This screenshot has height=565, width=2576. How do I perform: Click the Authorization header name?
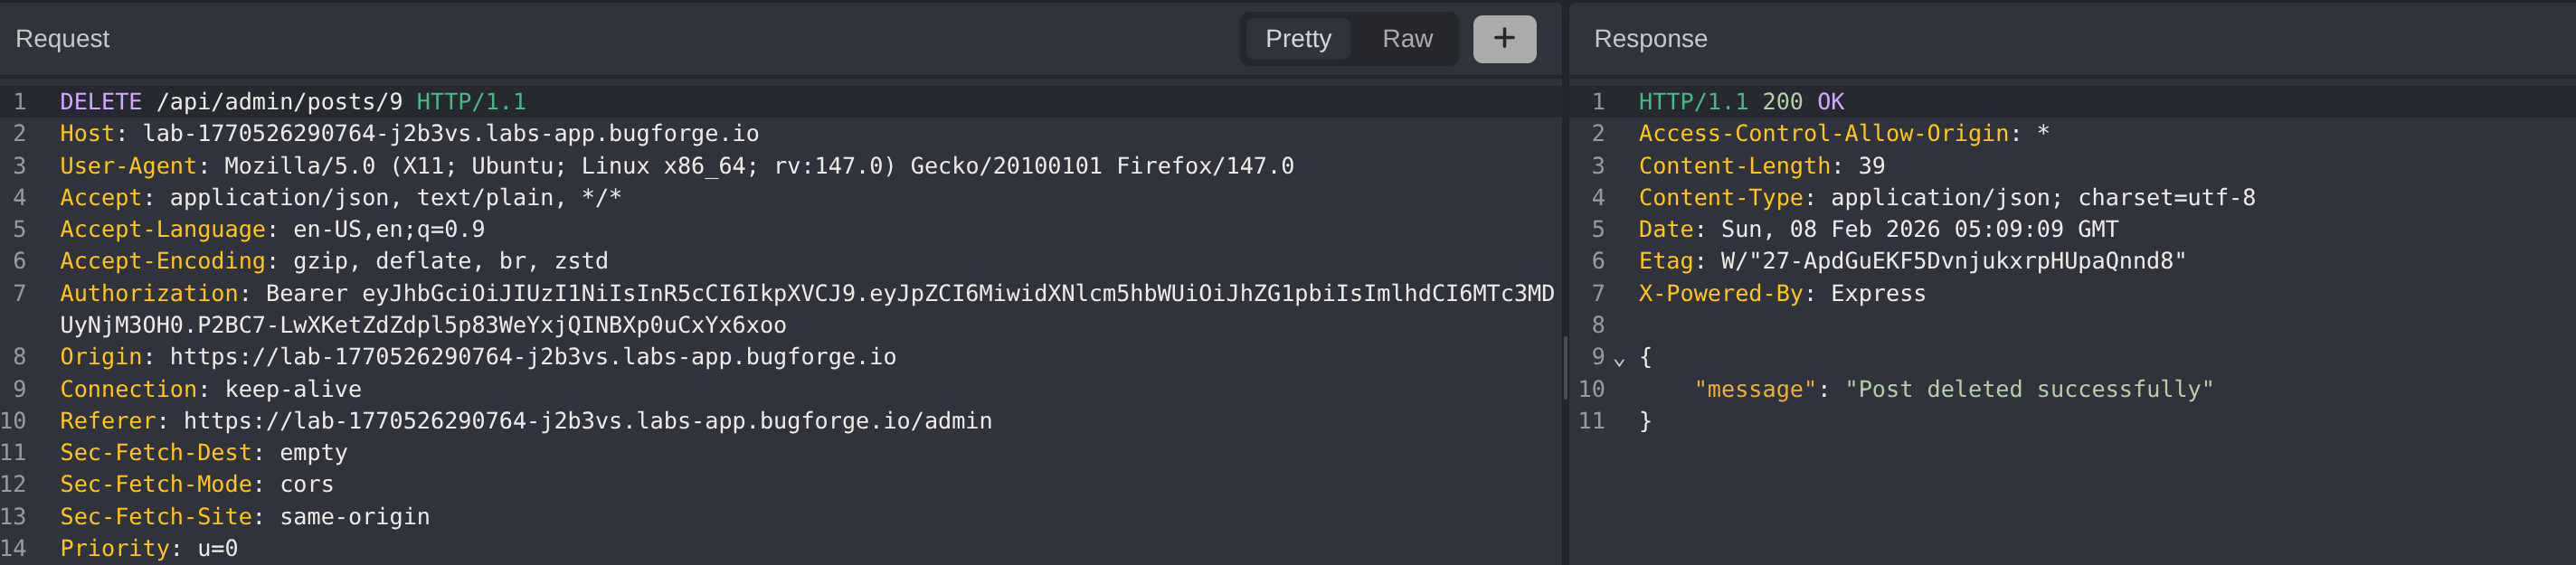[148, 293]
